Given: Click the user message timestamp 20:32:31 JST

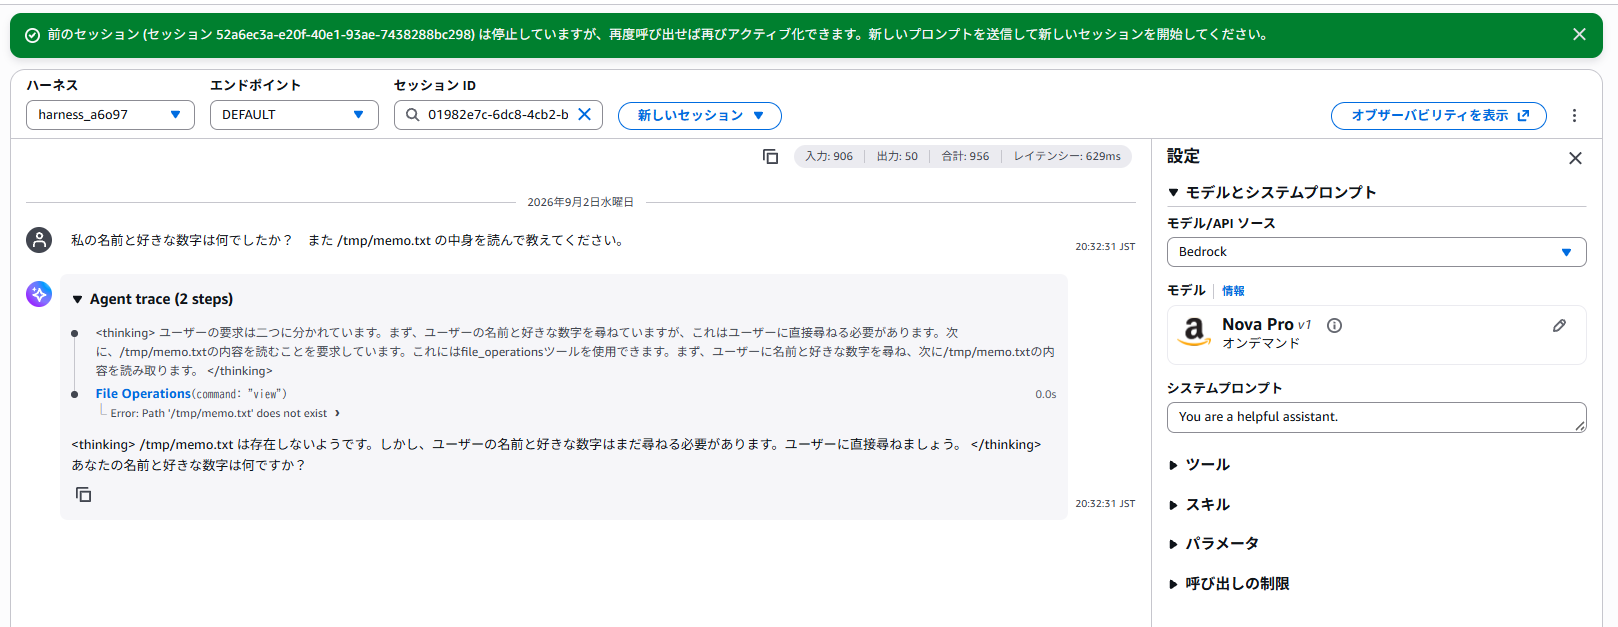Looking at the screenshot, I should [x=1105, y=246].
